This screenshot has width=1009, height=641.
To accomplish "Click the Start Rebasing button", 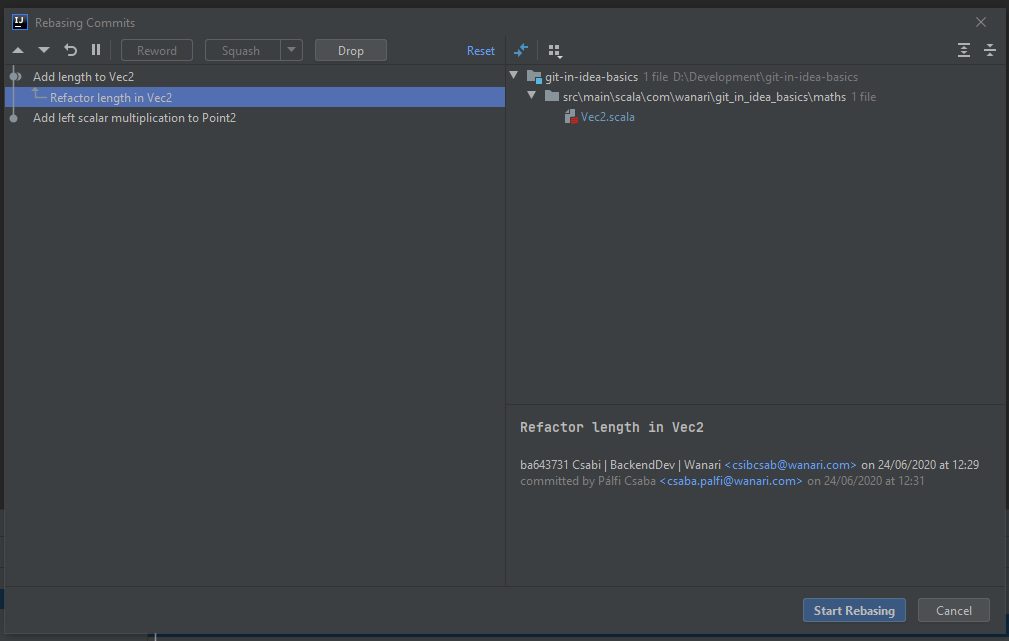I will [854, 610].
